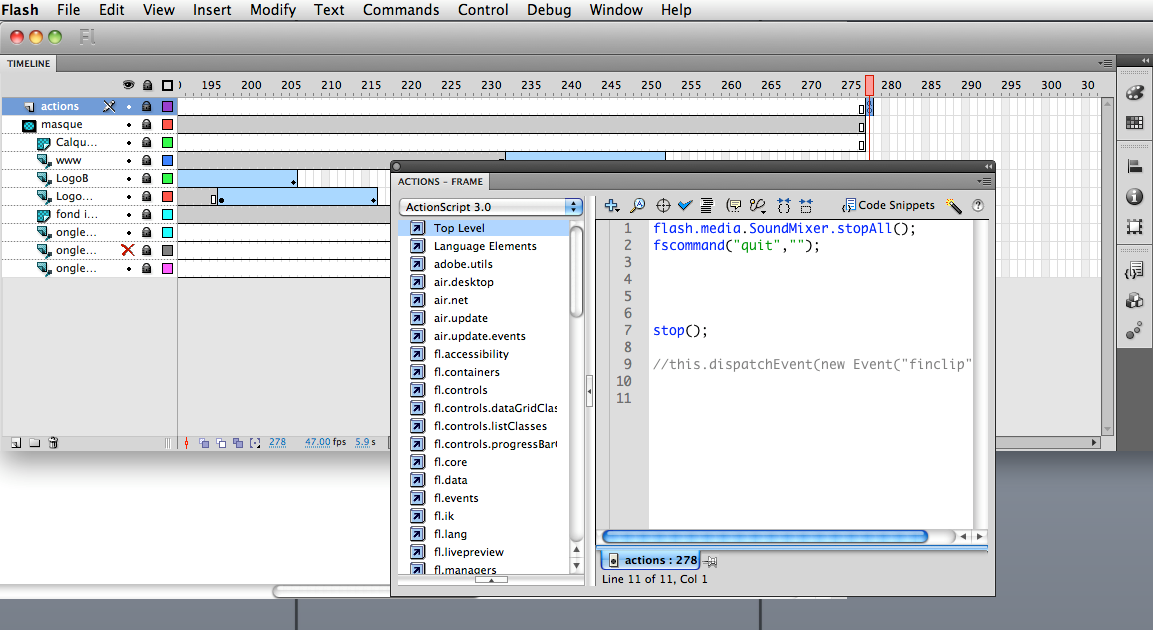
Task: Click the script editor horizontal scrollbar
Action: [x=765, y=537]
